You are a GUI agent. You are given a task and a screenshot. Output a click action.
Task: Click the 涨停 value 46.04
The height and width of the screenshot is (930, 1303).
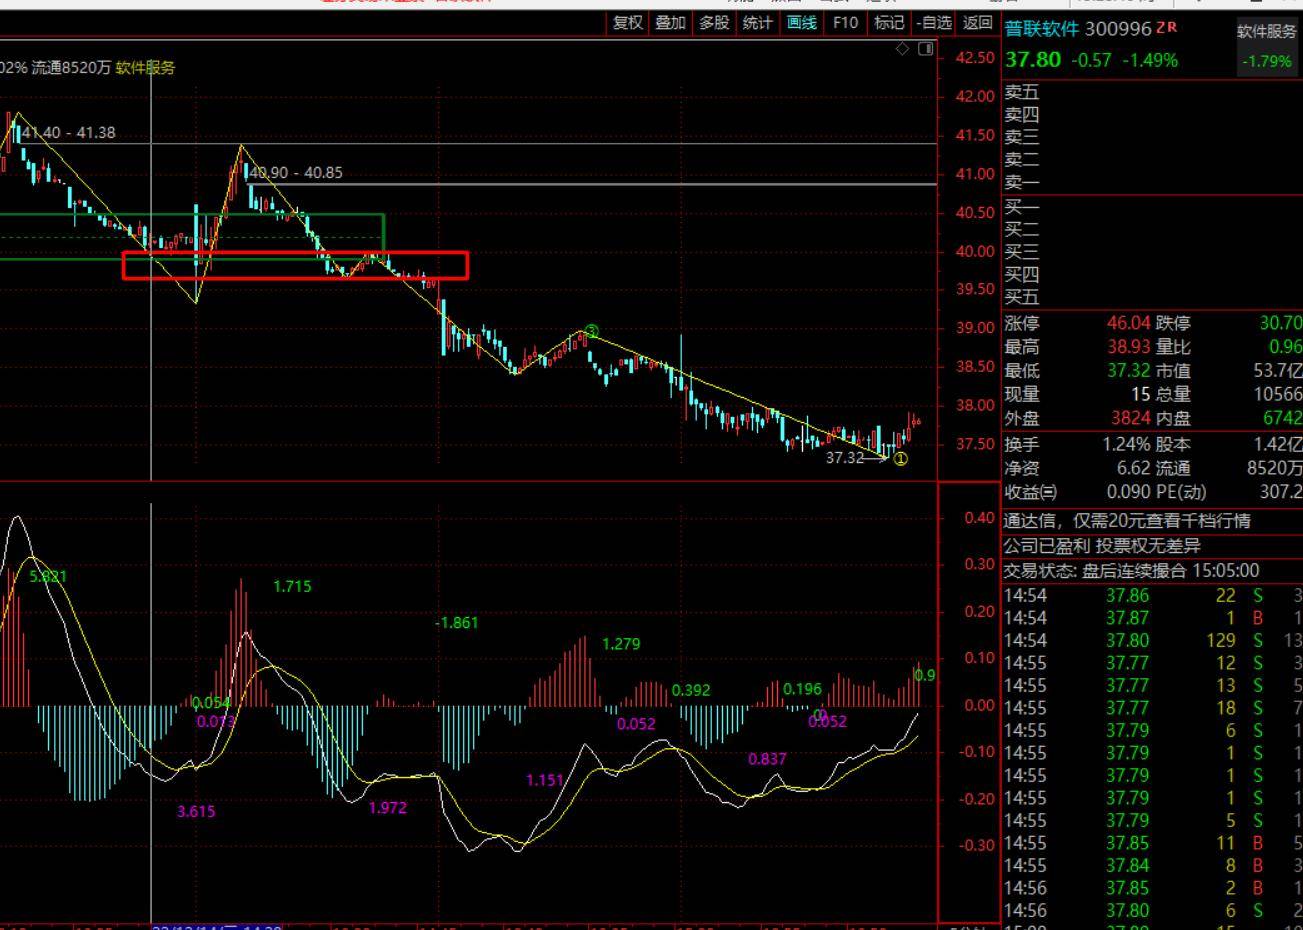[1129, 324]
